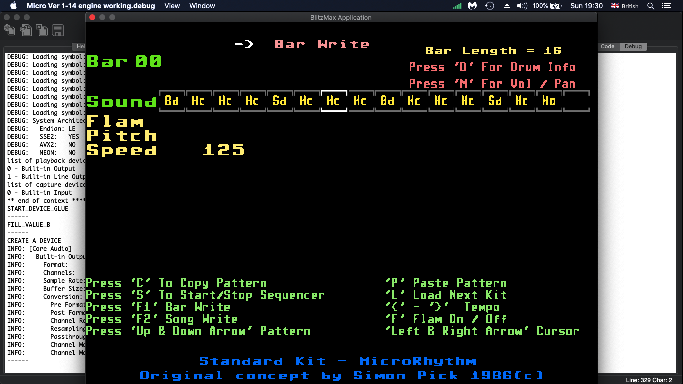Click the eject icon in the menu bar
Viewport: 683px width, 384px height.
click(x=507, y=6)
